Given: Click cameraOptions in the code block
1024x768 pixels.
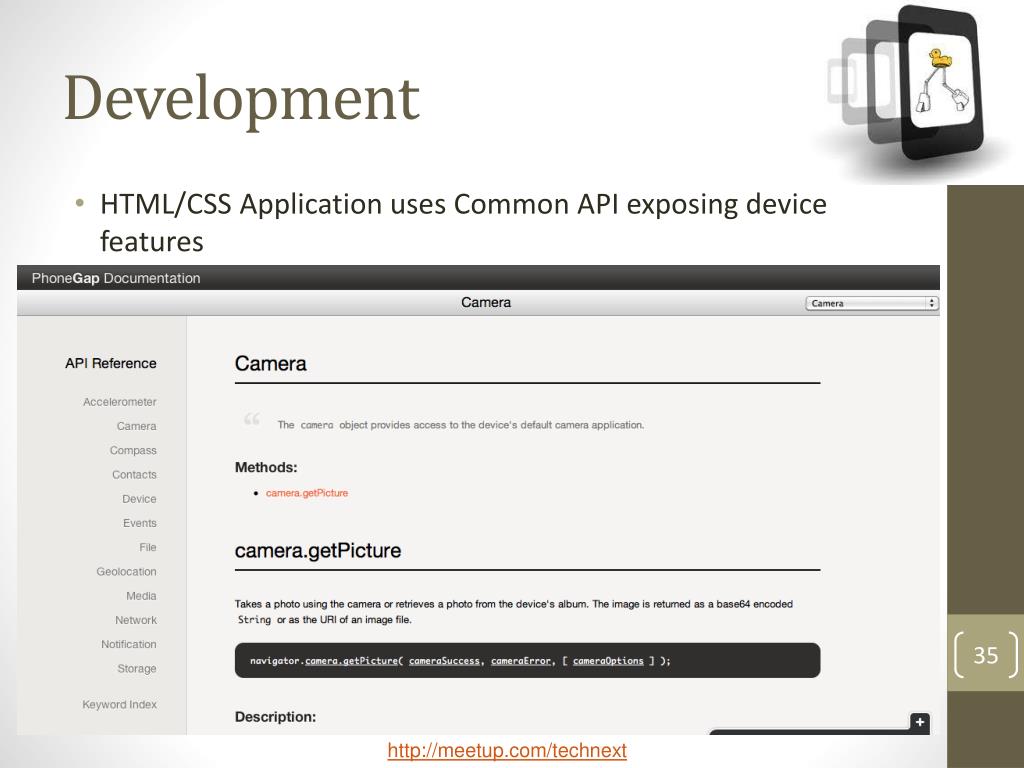Looking at the screenshot, I should 608,661.
